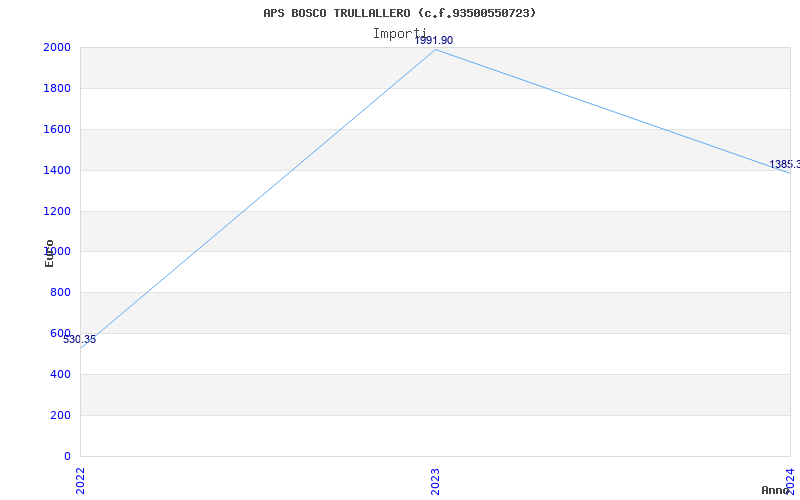Click the 1800 y-axis tick label
Screen dimensions: 800x500
tap(57, 88)
